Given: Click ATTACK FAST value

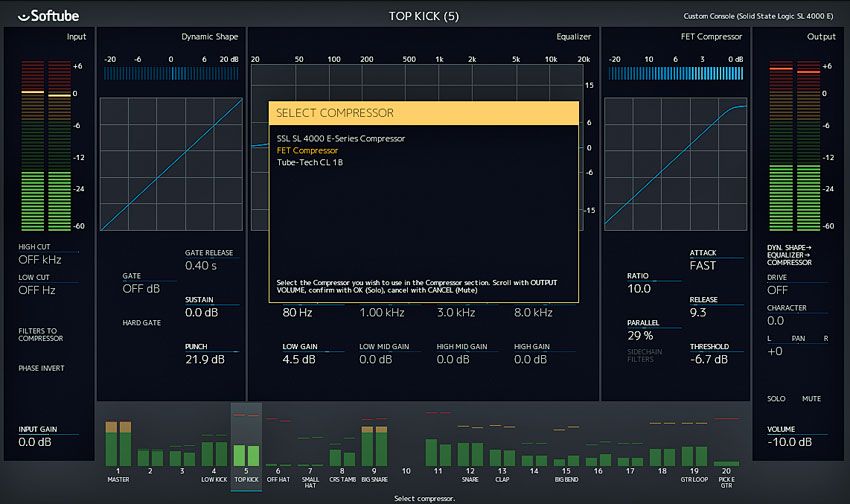Looking at the screenshot, I should click(703, 266).
